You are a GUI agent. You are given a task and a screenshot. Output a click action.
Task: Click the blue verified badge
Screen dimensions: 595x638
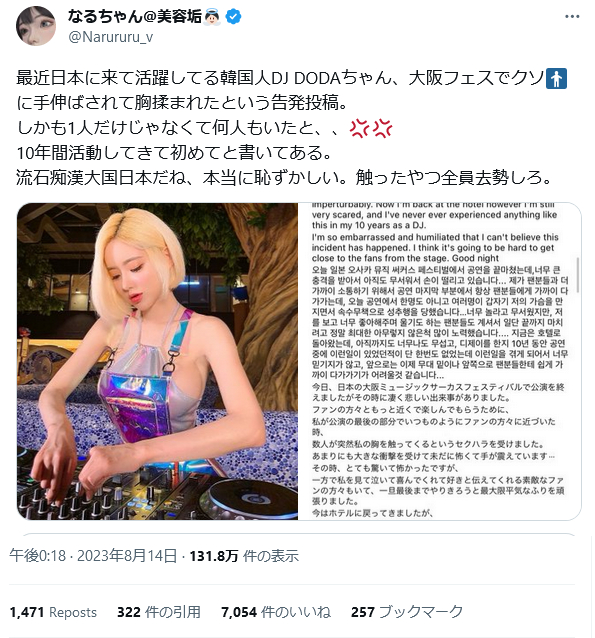(x=233, y=17)
